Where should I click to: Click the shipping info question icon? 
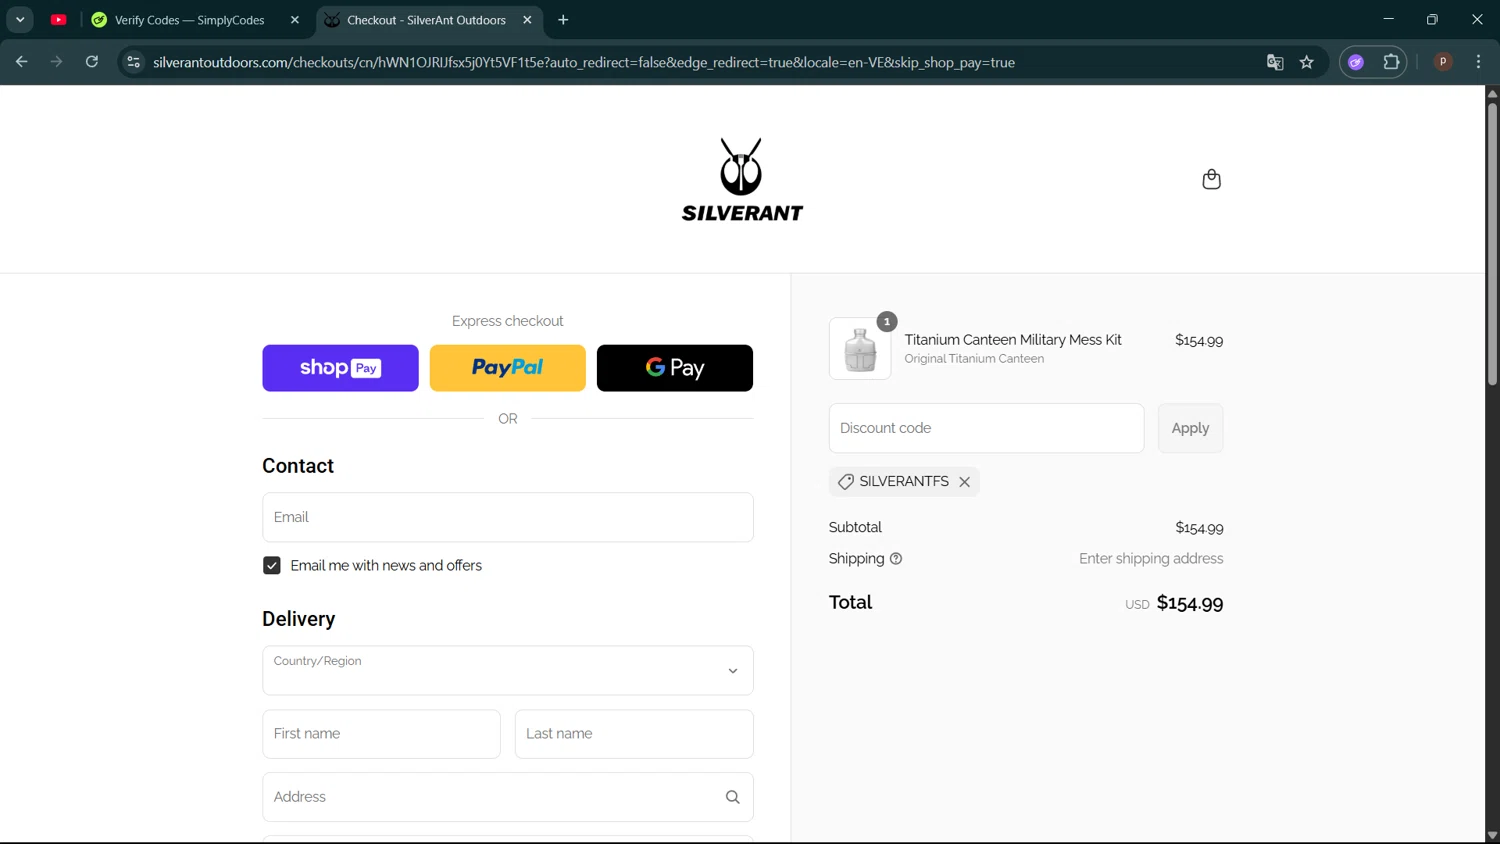pyautogui.click(x=896, y=559)
